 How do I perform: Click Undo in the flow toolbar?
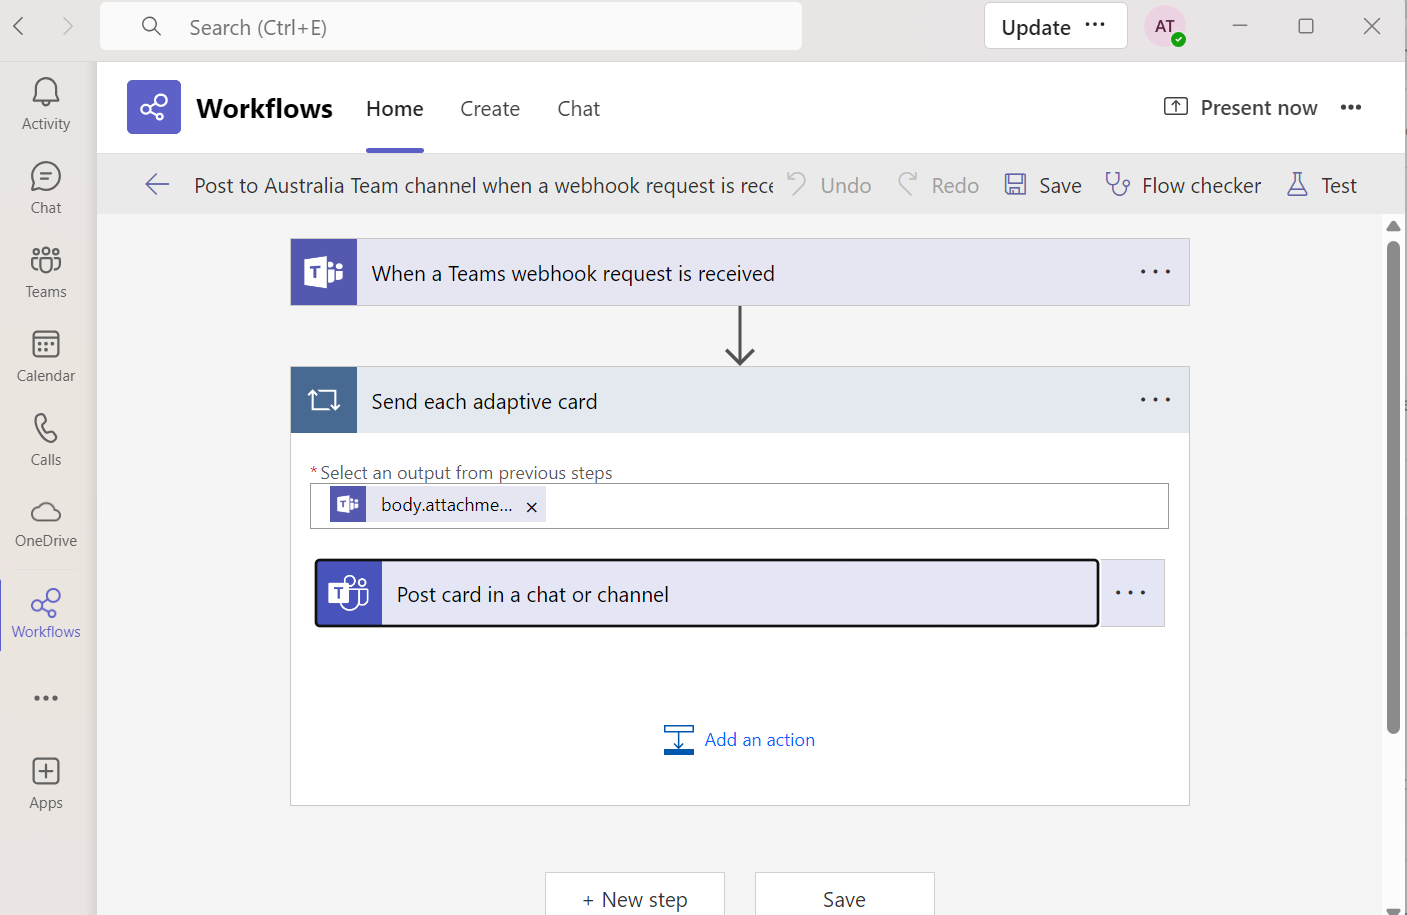click(x=829, y=185)
